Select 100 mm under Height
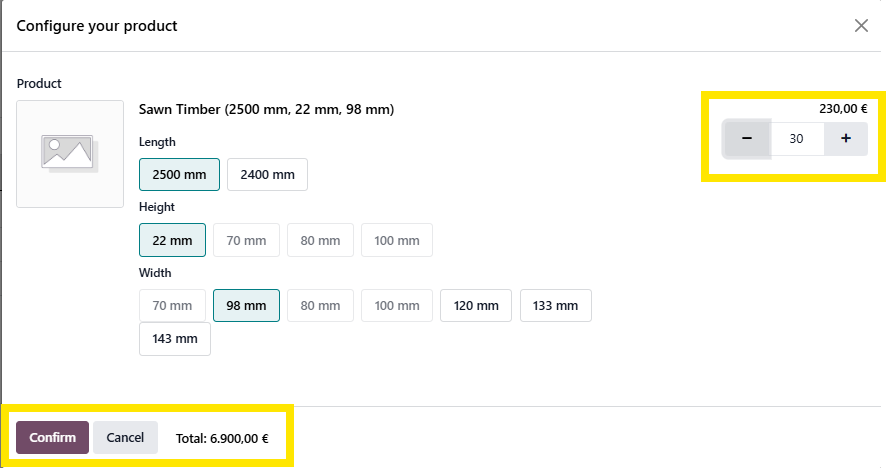 pos(397,240)
